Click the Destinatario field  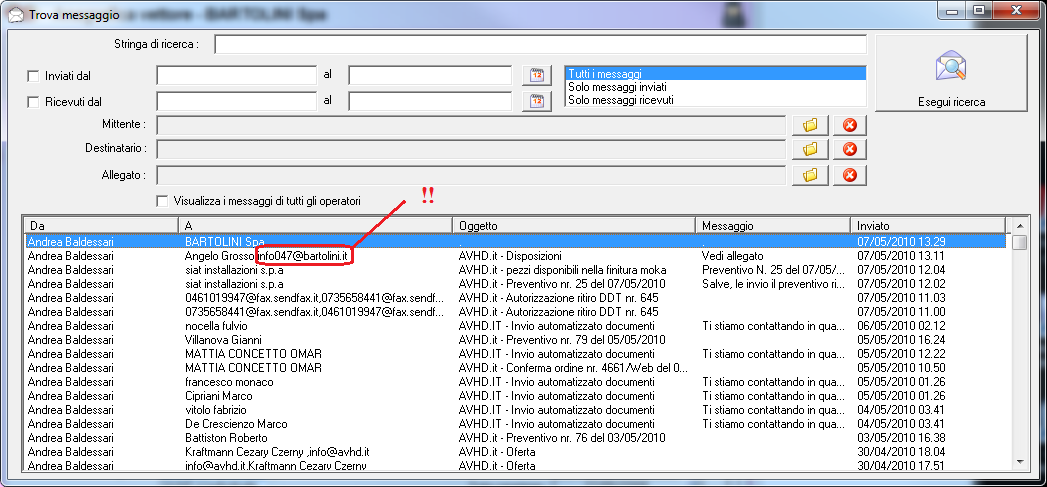coord(471,148)
